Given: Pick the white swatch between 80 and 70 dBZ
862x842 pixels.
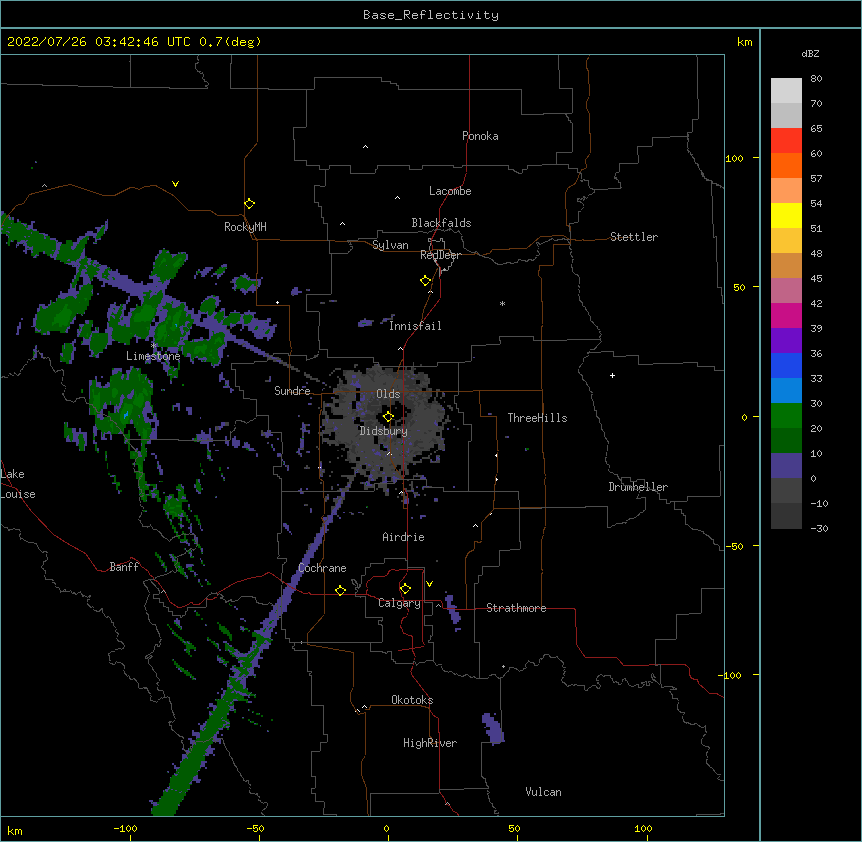Looking at the screenshot, I should click(786, 91).
